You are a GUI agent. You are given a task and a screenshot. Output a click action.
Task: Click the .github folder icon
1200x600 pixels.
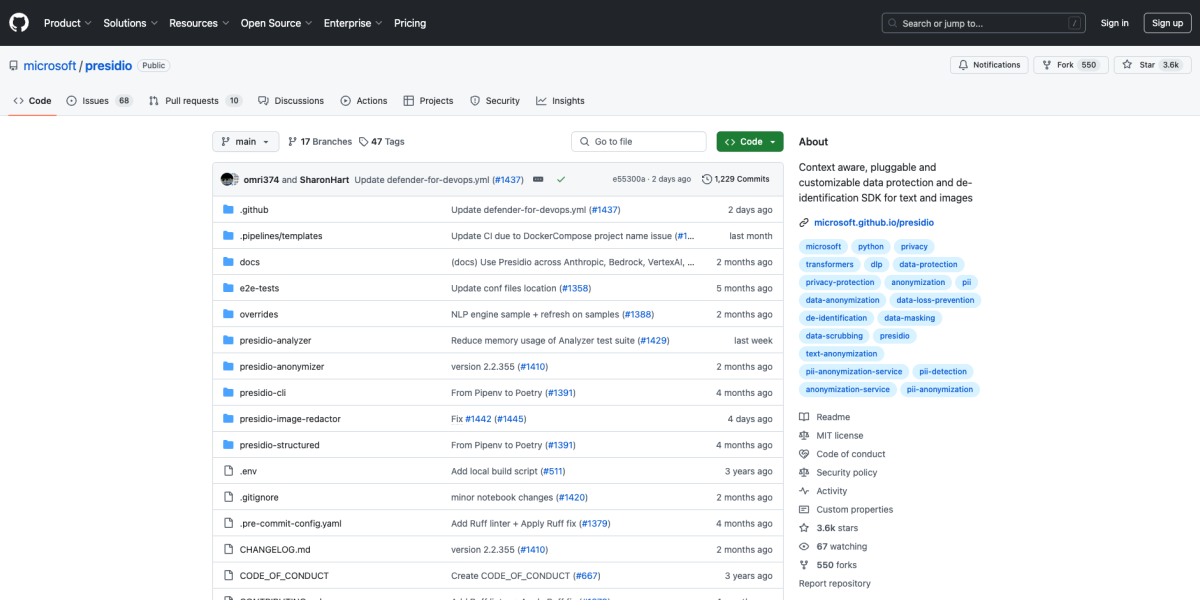228,210
